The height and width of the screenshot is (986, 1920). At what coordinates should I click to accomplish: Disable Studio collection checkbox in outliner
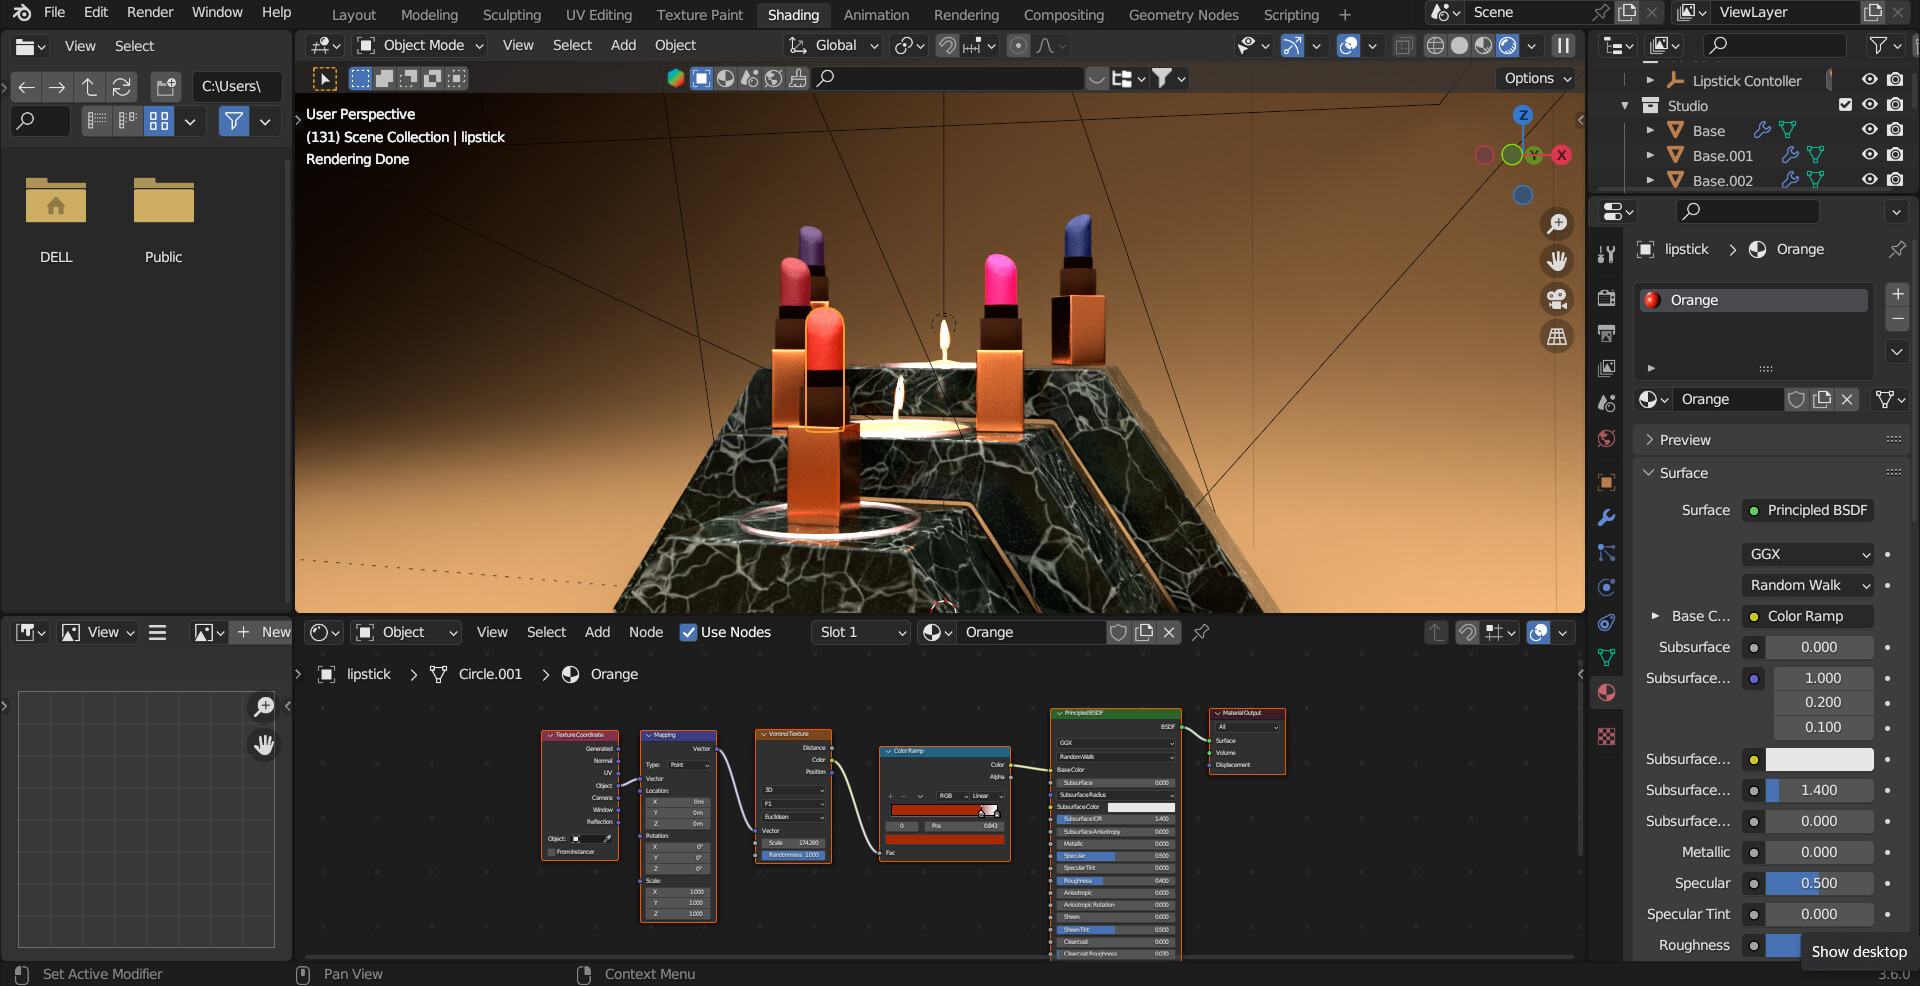pyautogui.click(x=1845, y=105)
